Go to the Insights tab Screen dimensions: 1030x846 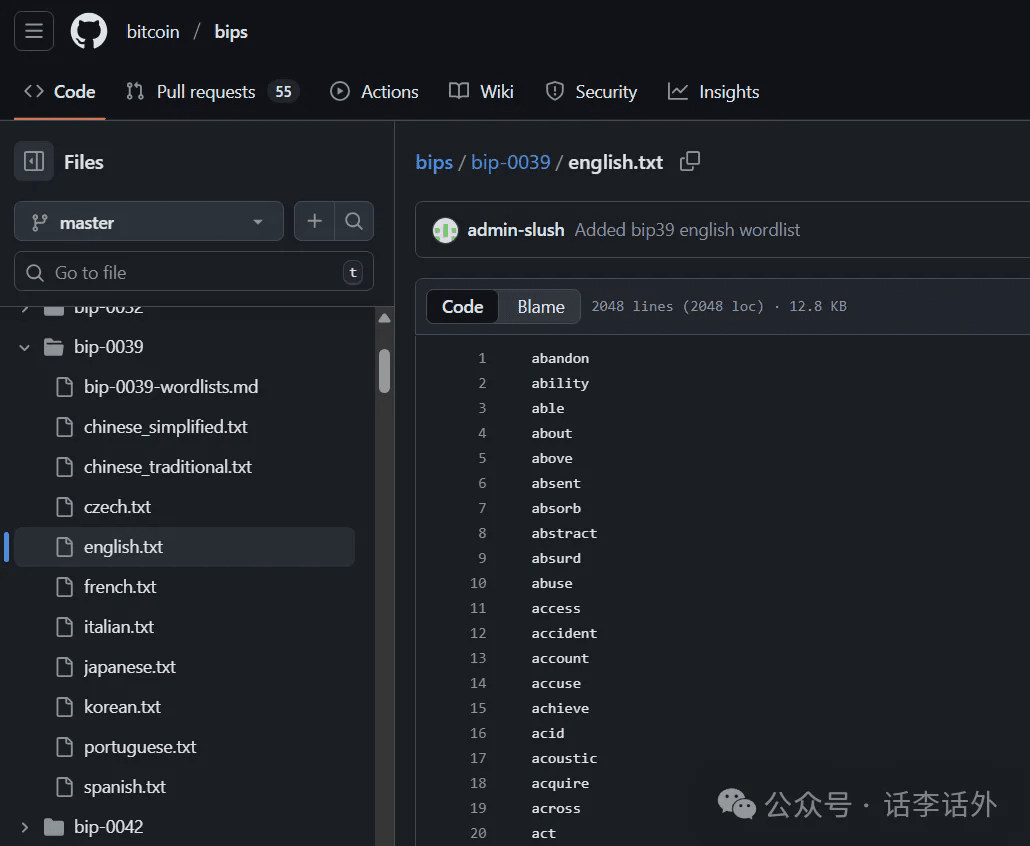coord(714,92)
